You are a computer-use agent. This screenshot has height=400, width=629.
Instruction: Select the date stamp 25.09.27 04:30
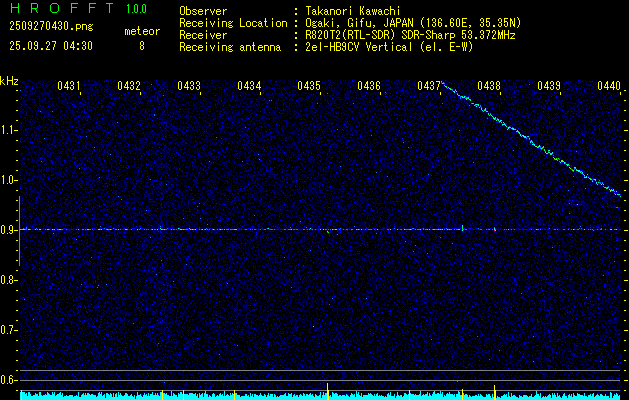click(51, 46)
